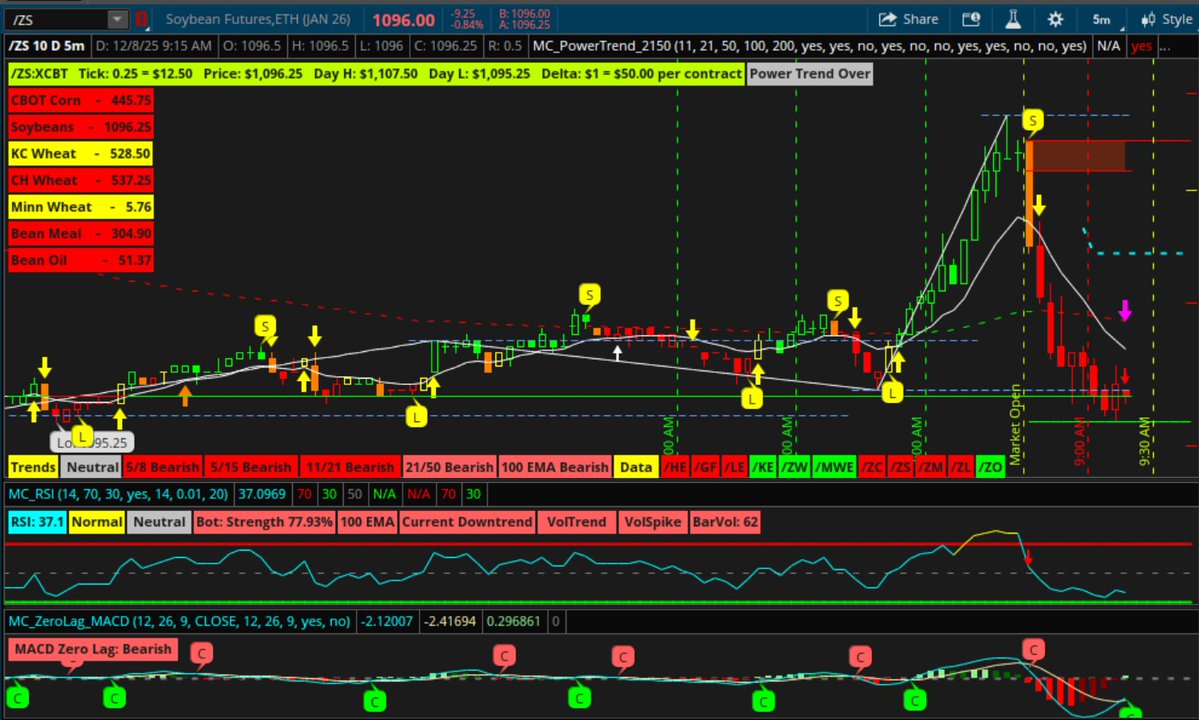This screenshot has height=720, width=1199.
Task: Click the flask analysis icon in toolbar
Action: coord(1012,18)
